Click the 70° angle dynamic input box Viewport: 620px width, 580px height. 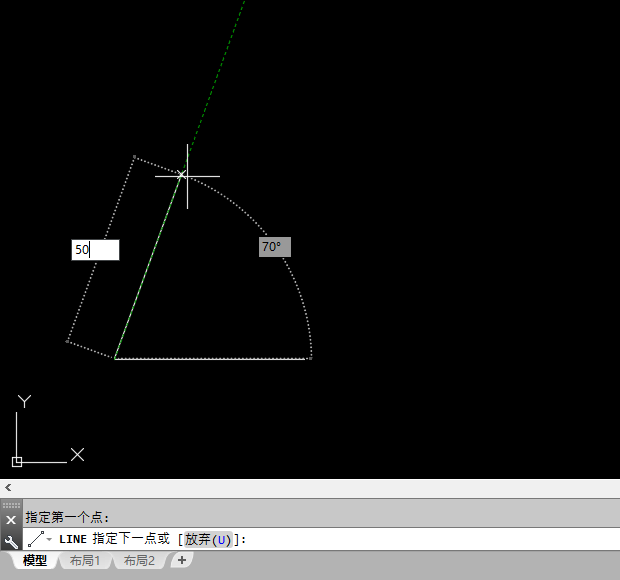pos(275,247)
